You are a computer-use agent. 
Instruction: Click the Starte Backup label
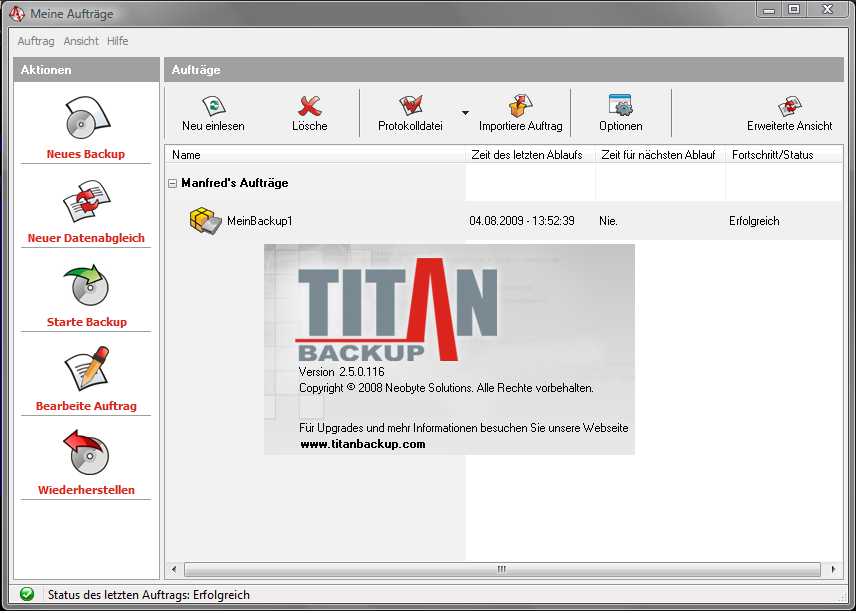coord(87,322)
